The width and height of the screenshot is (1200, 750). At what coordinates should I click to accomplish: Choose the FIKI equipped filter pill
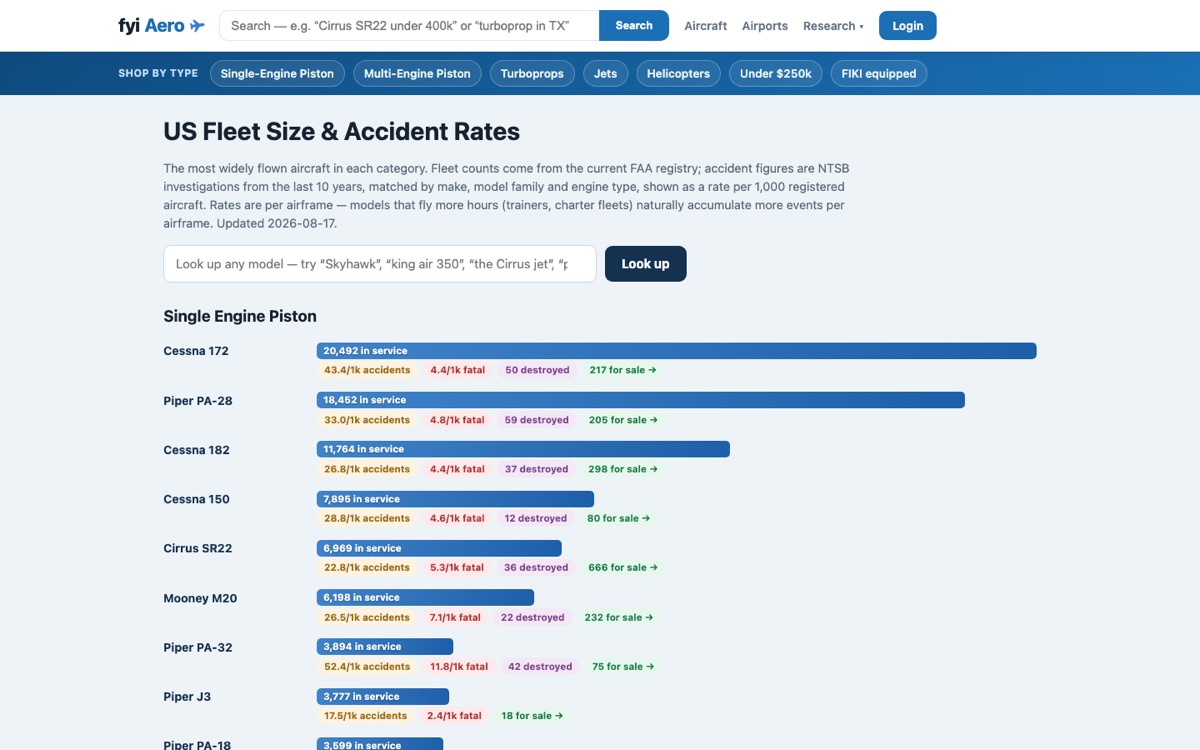point(879,73)
